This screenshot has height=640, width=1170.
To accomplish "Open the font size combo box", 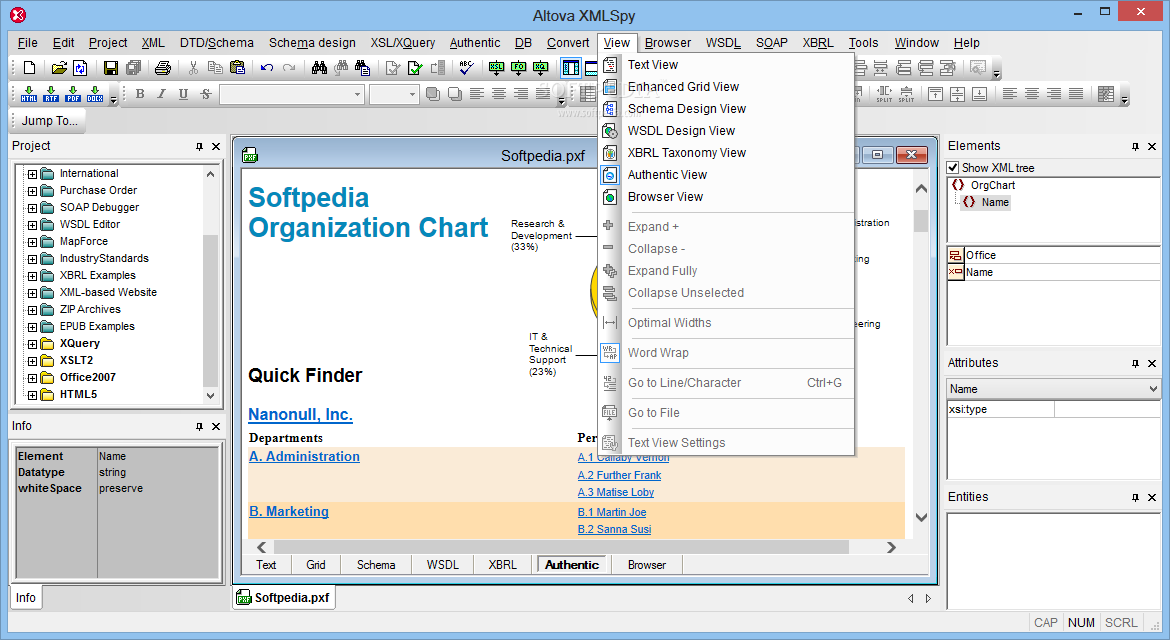I will coord(393,94).
